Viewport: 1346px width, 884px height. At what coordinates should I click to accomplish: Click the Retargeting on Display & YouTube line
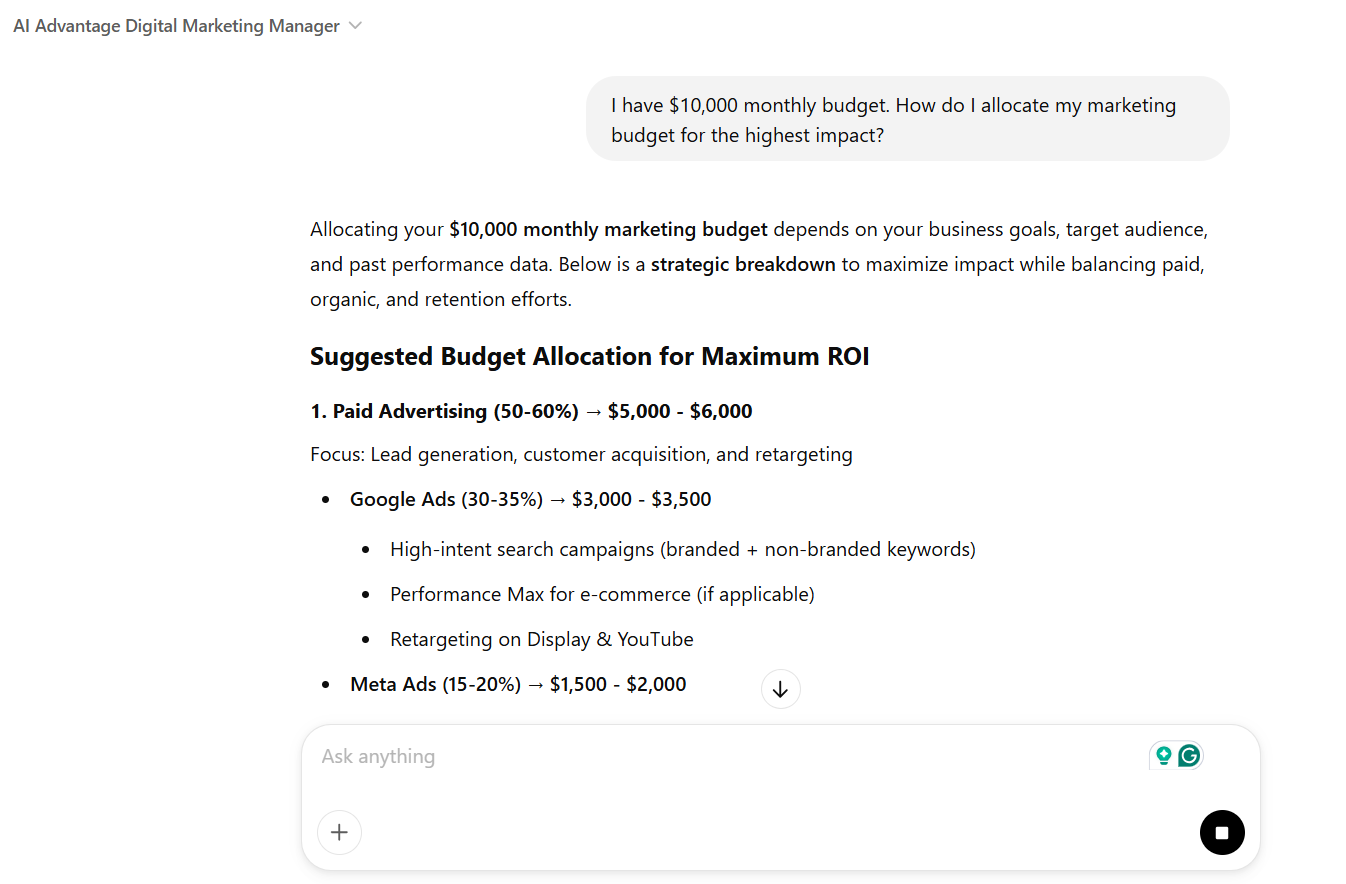(541, 639)
